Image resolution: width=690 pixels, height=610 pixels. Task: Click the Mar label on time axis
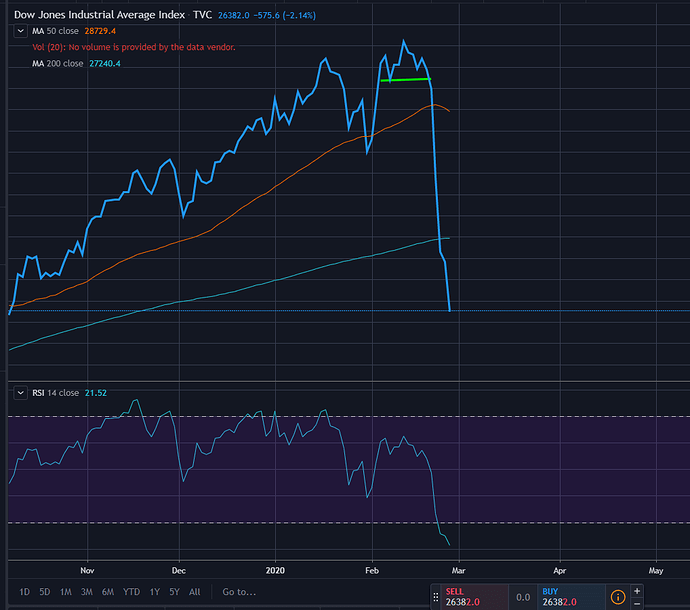point(459,571)
